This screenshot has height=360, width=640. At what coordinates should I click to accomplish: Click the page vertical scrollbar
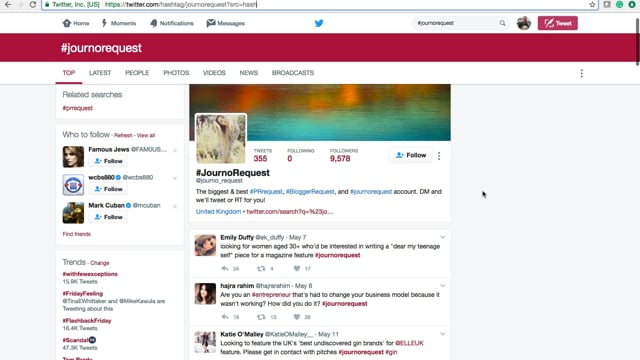(637, 41)
